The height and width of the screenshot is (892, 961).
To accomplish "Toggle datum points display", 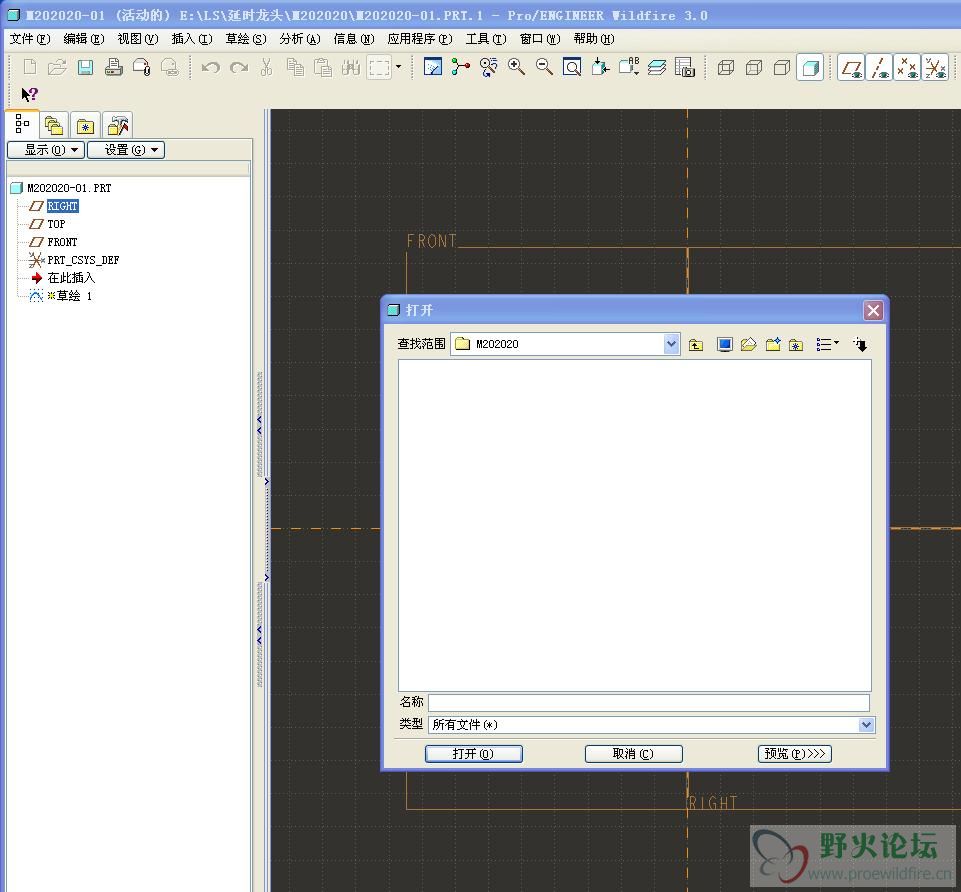I will click(x=907, y=67).
